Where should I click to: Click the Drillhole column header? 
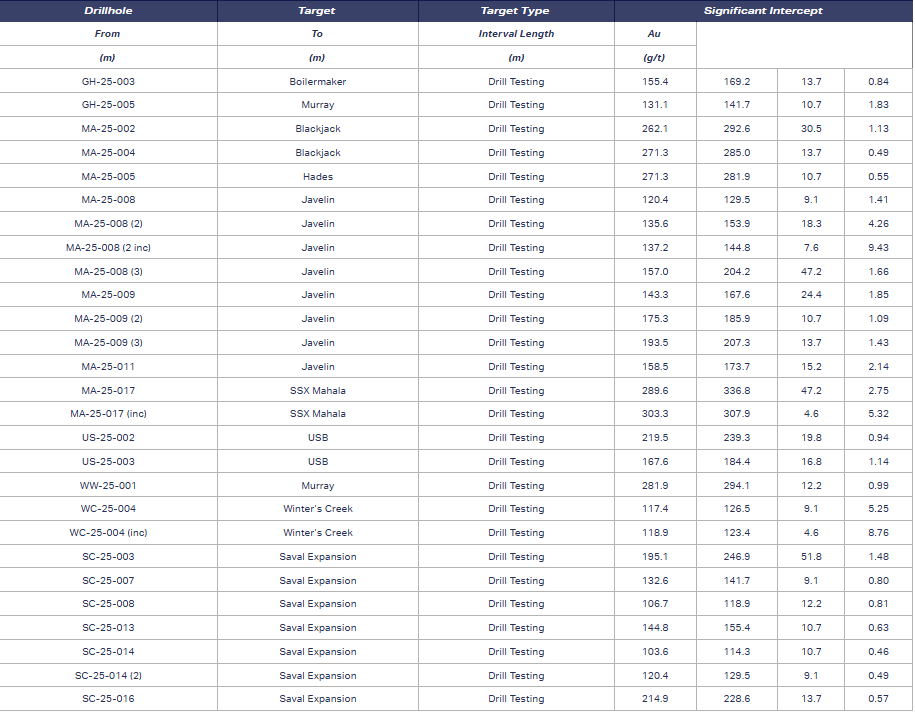(108, 11)
